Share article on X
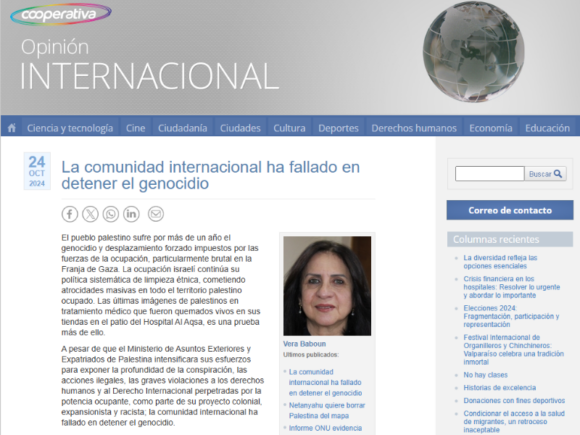The width and height of the screenshot is (580, 435). (90, 214)
